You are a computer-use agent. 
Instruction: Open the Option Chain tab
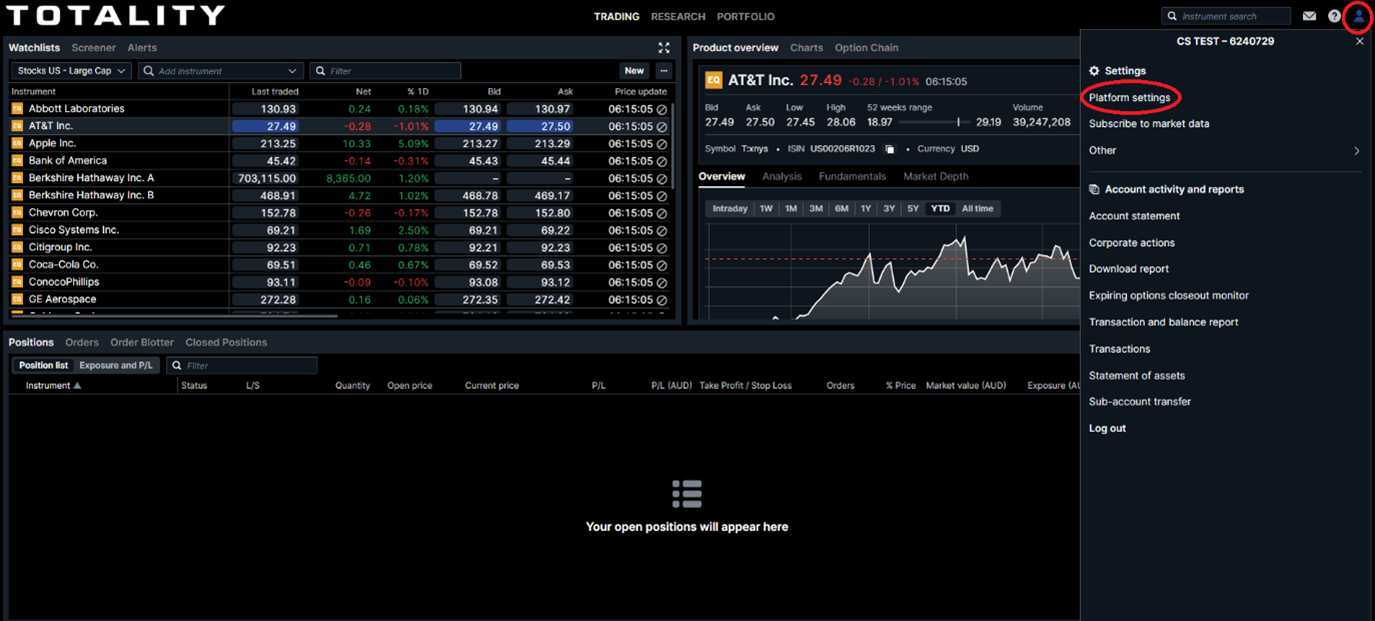click(x=866, y=48)
